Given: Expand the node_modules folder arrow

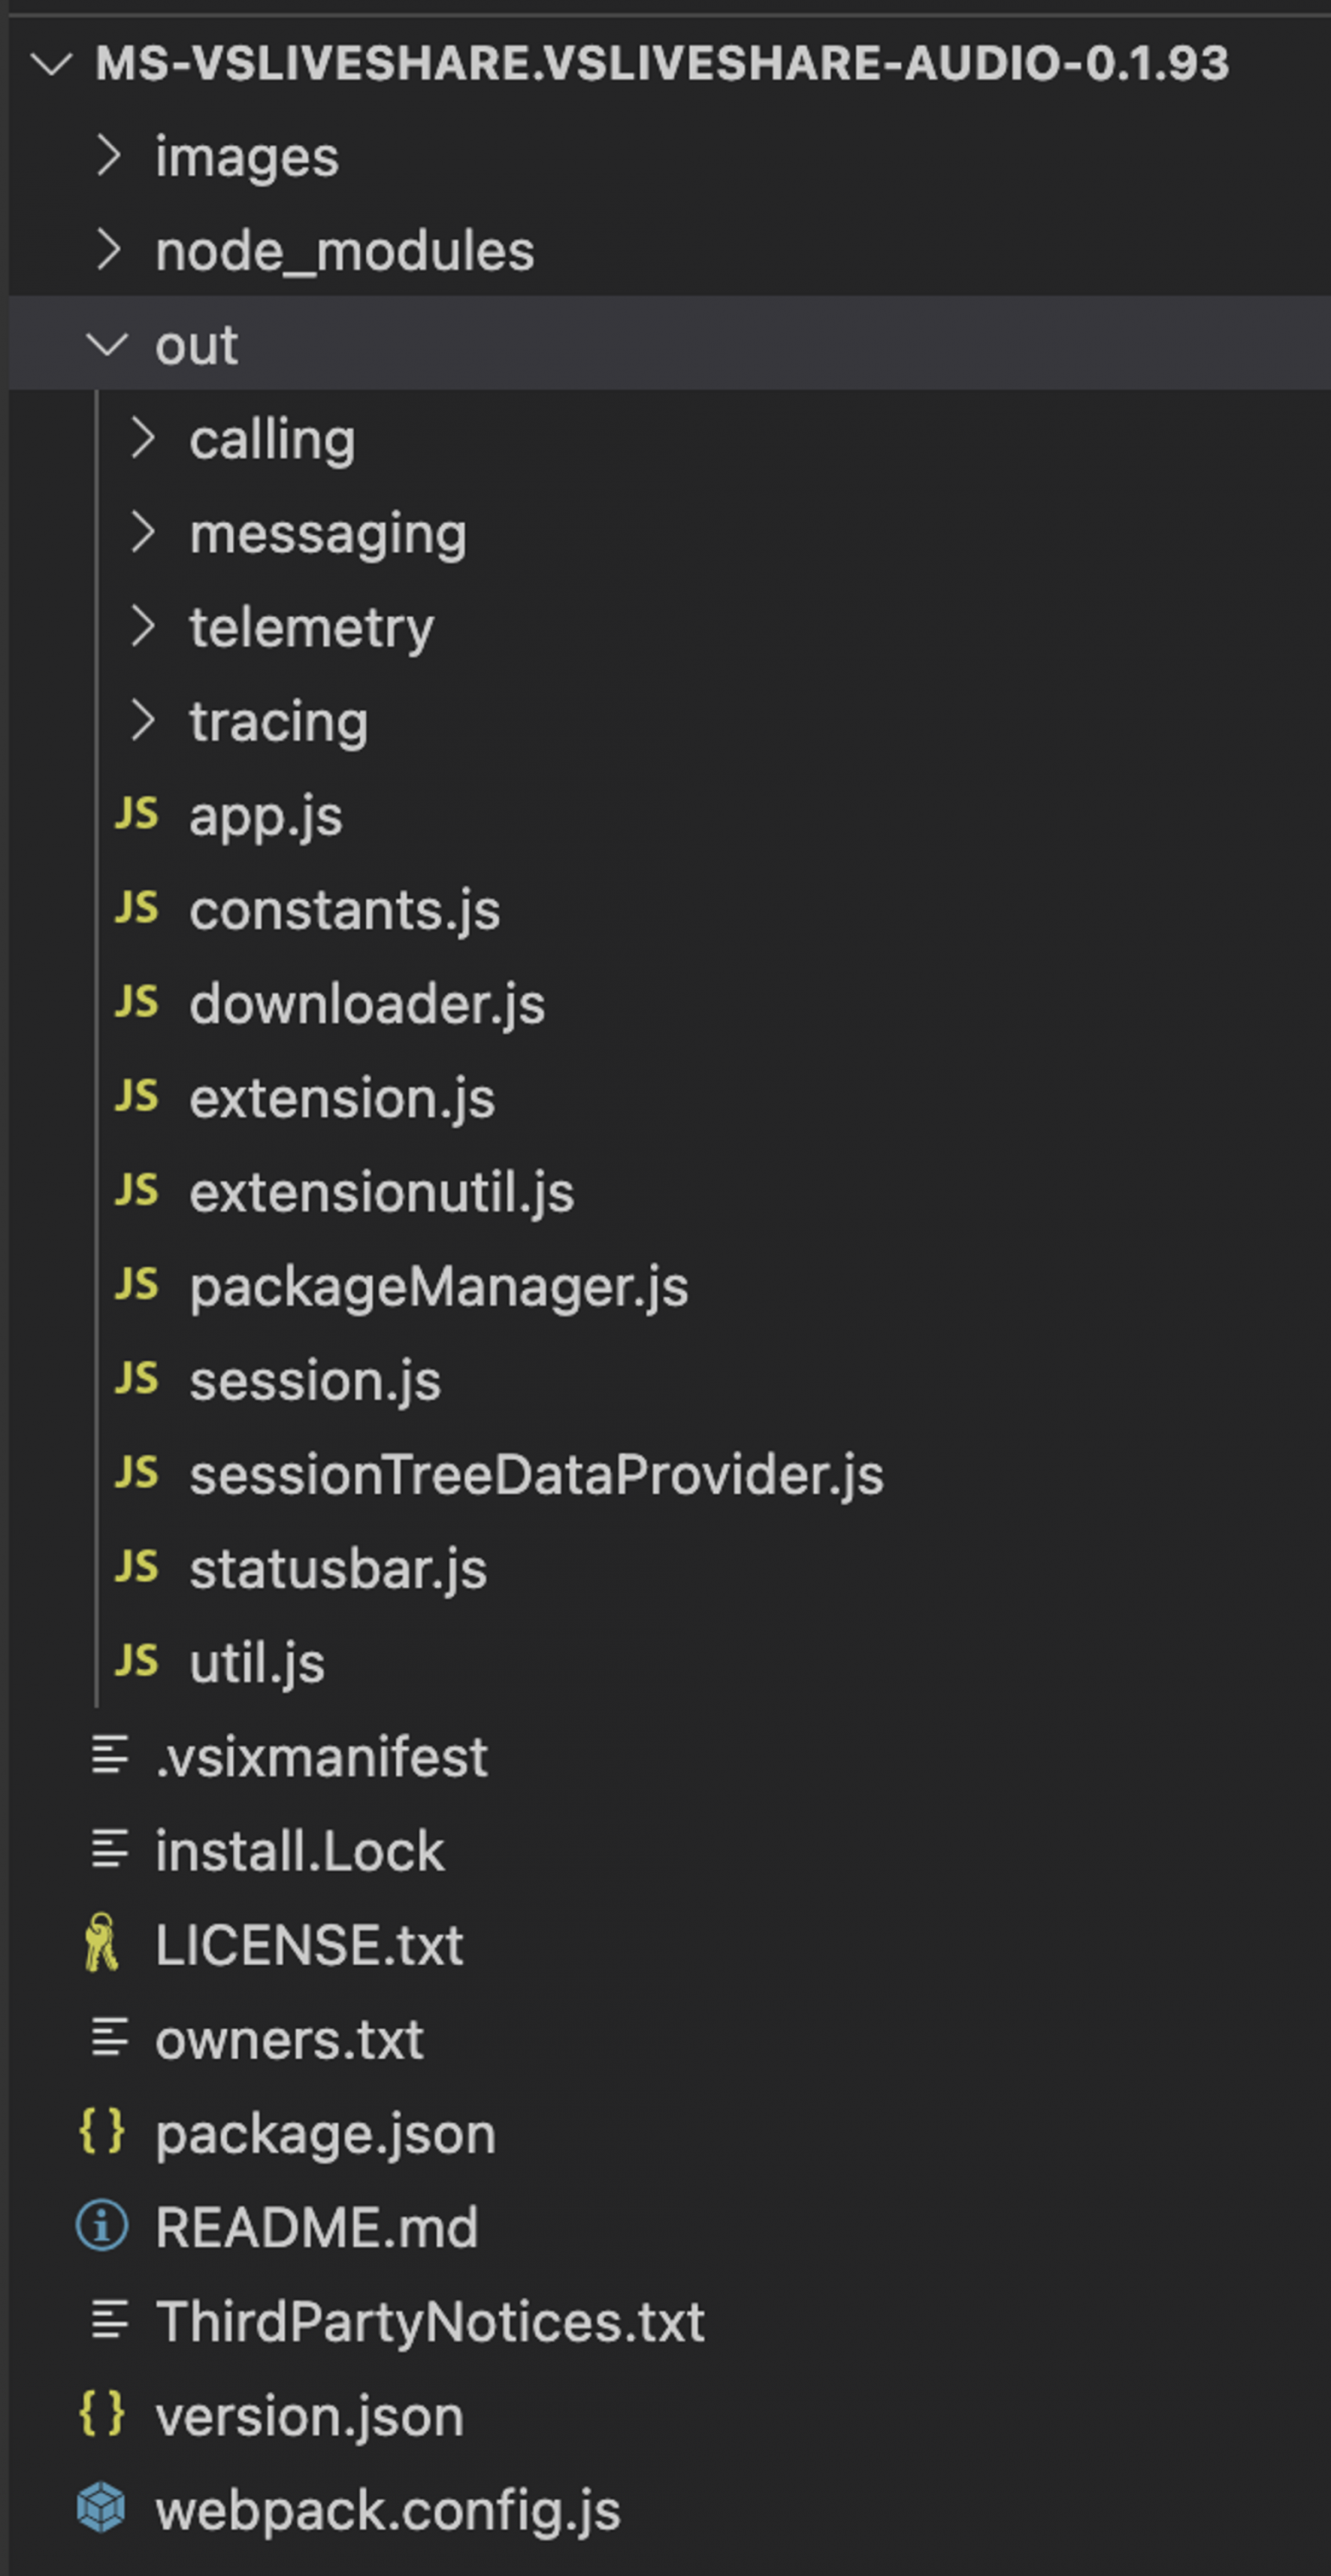Looking at the screenshot, I should [x=108, y=250].
